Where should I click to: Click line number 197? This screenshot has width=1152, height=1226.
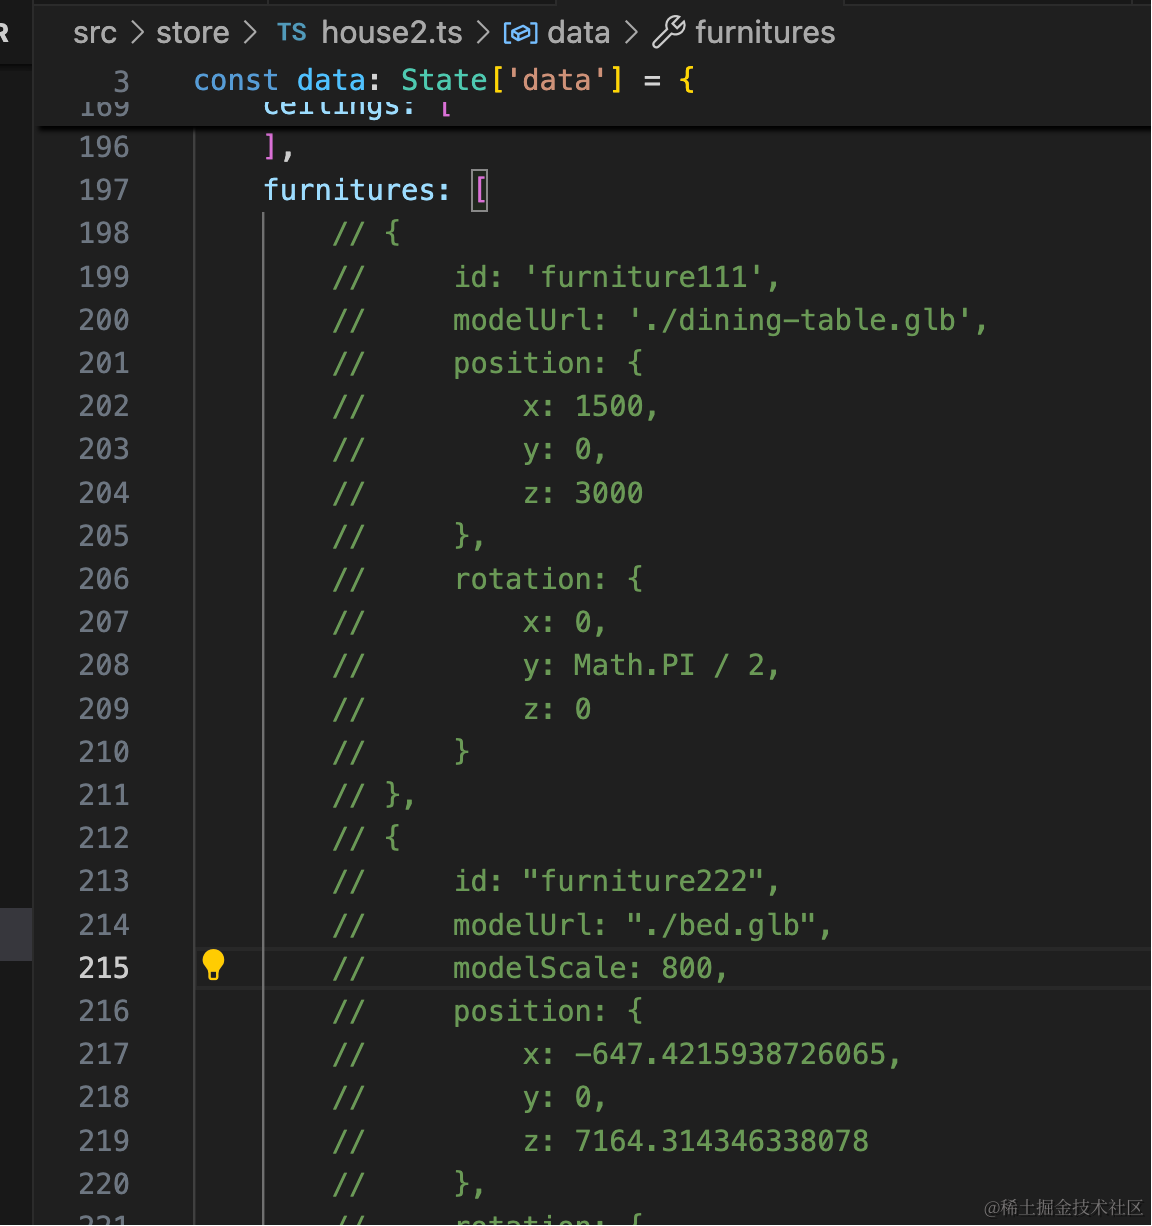click(104, 190)
